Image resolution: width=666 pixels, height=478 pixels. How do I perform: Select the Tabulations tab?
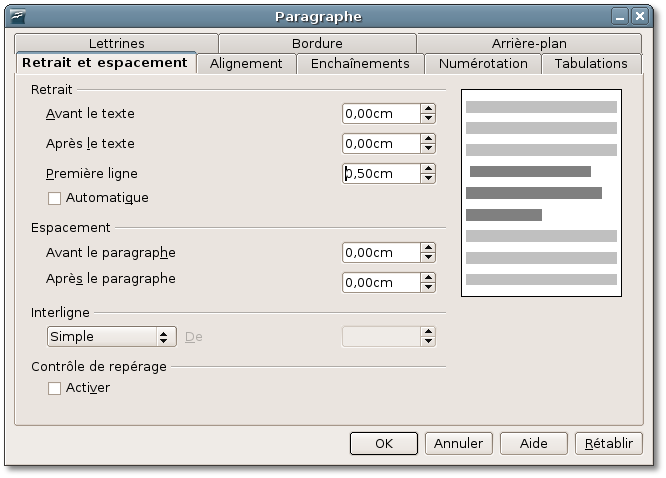(591, 63)
